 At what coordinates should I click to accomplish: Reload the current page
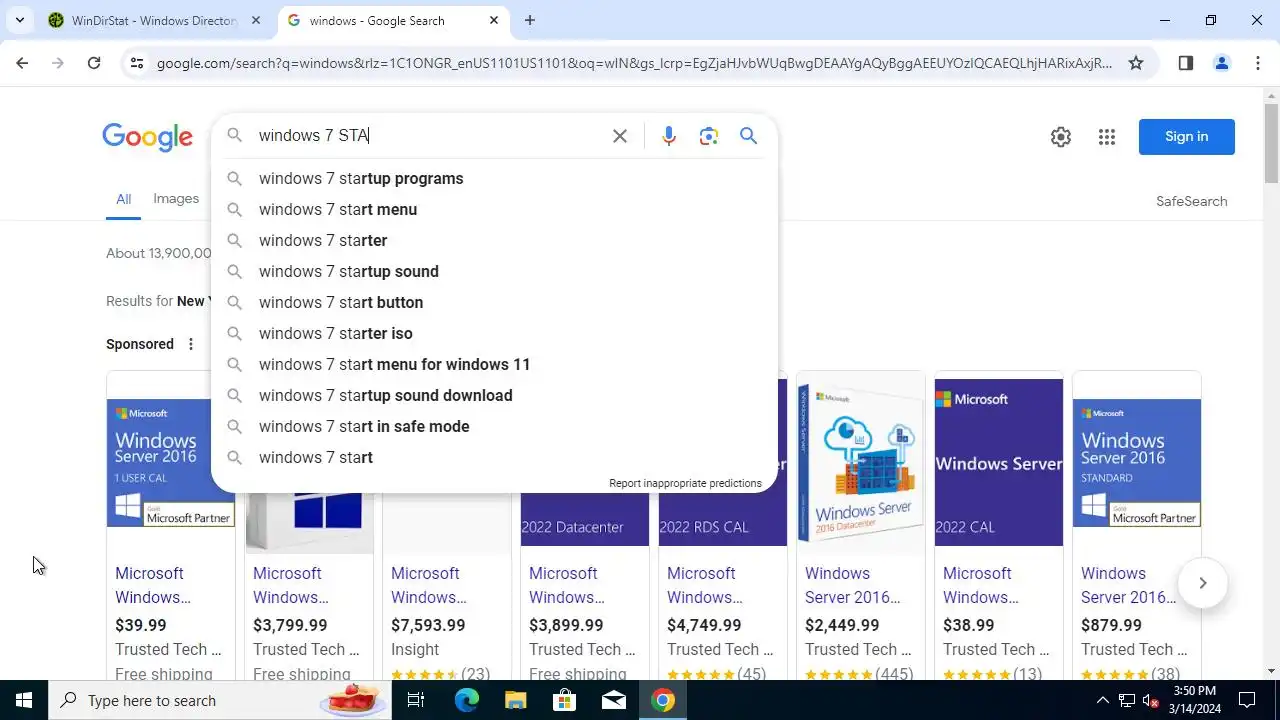(x=94, y=63)
